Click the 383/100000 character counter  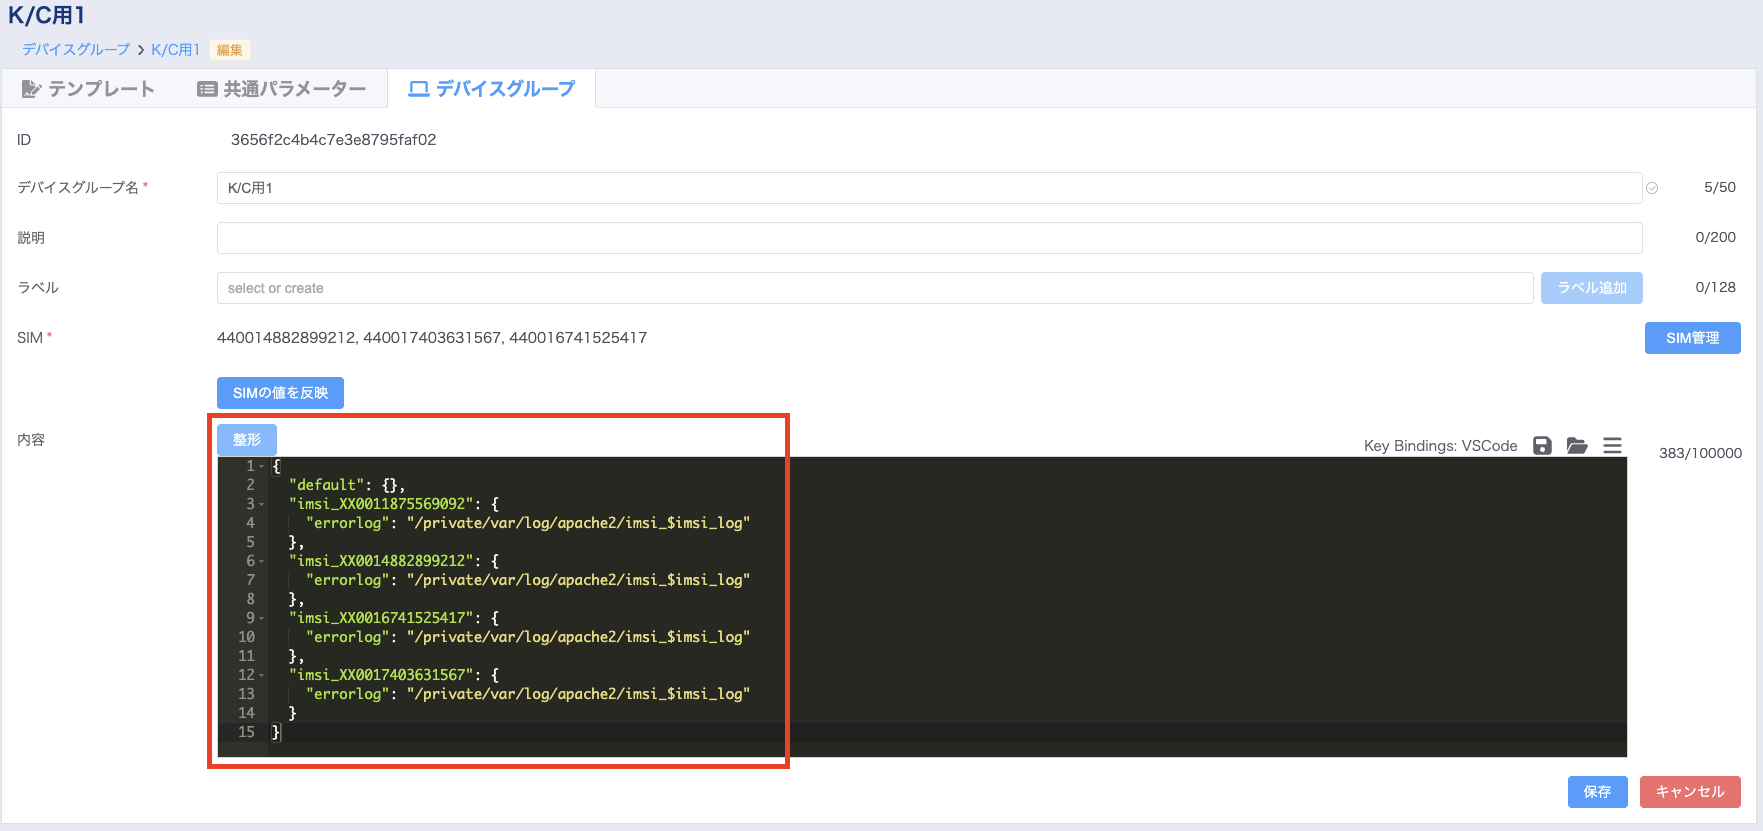click(x=1700, y=453)
